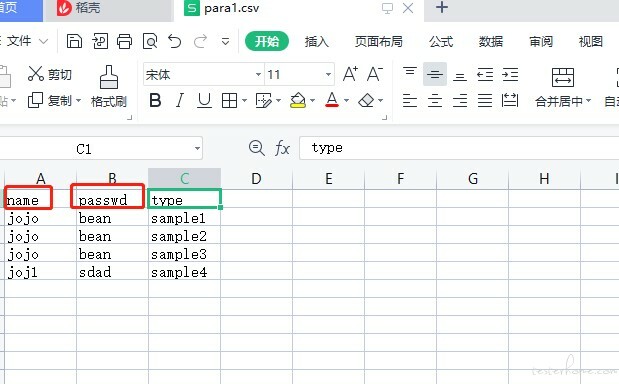Click the cell borders icon
The height and width of the screenshot is (384, 619).
pyautogui.click(x=229, y=101)
